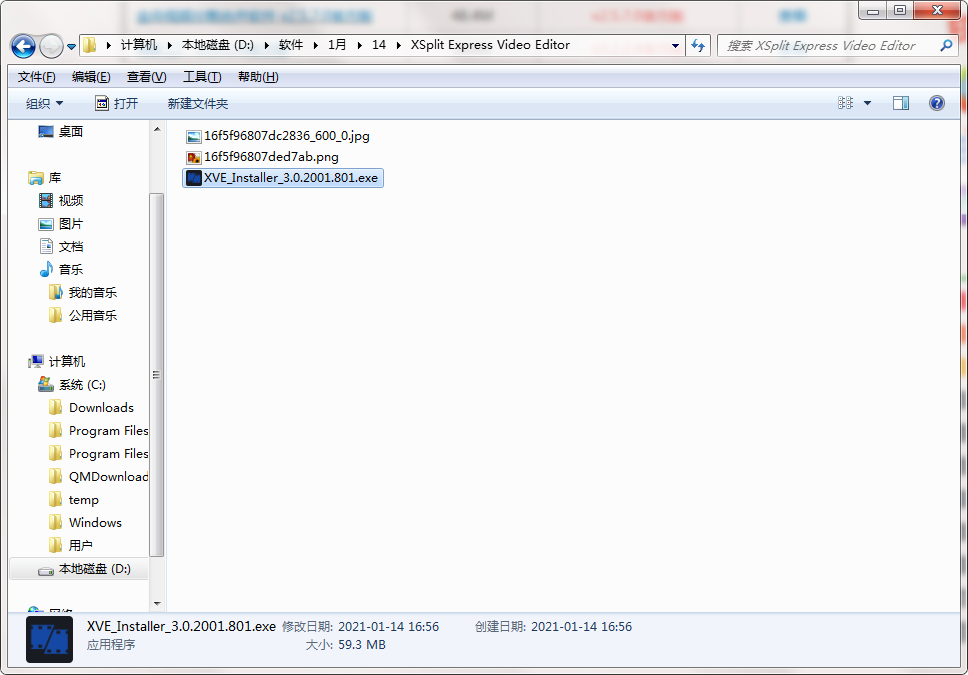Open the 编辑(E) menu

pos(91,77)
